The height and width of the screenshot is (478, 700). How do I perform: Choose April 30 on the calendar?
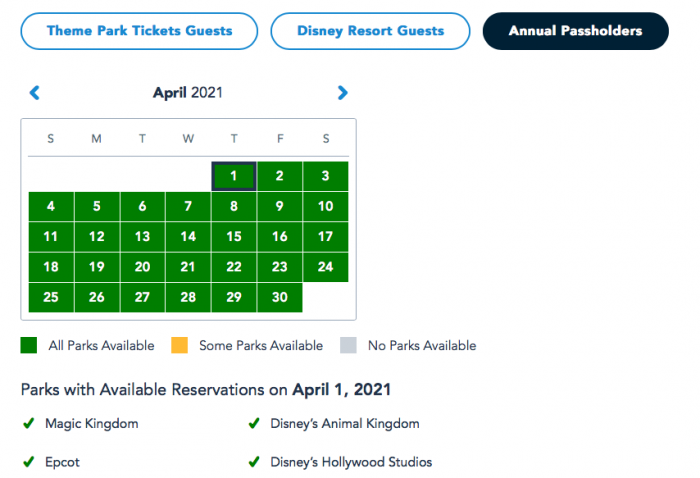point(279,297)
